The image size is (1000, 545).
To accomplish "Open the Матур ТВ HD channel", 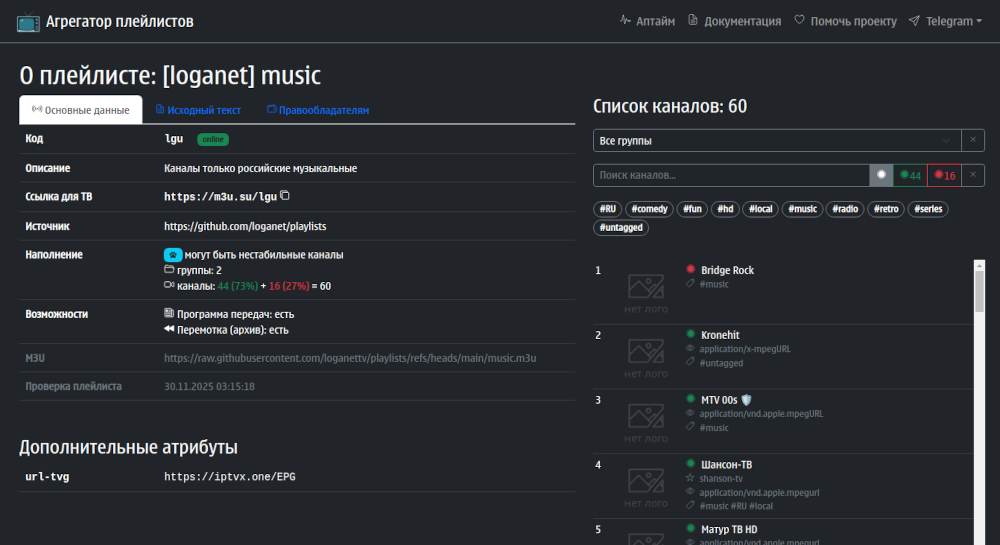I will tap(729, 529).
